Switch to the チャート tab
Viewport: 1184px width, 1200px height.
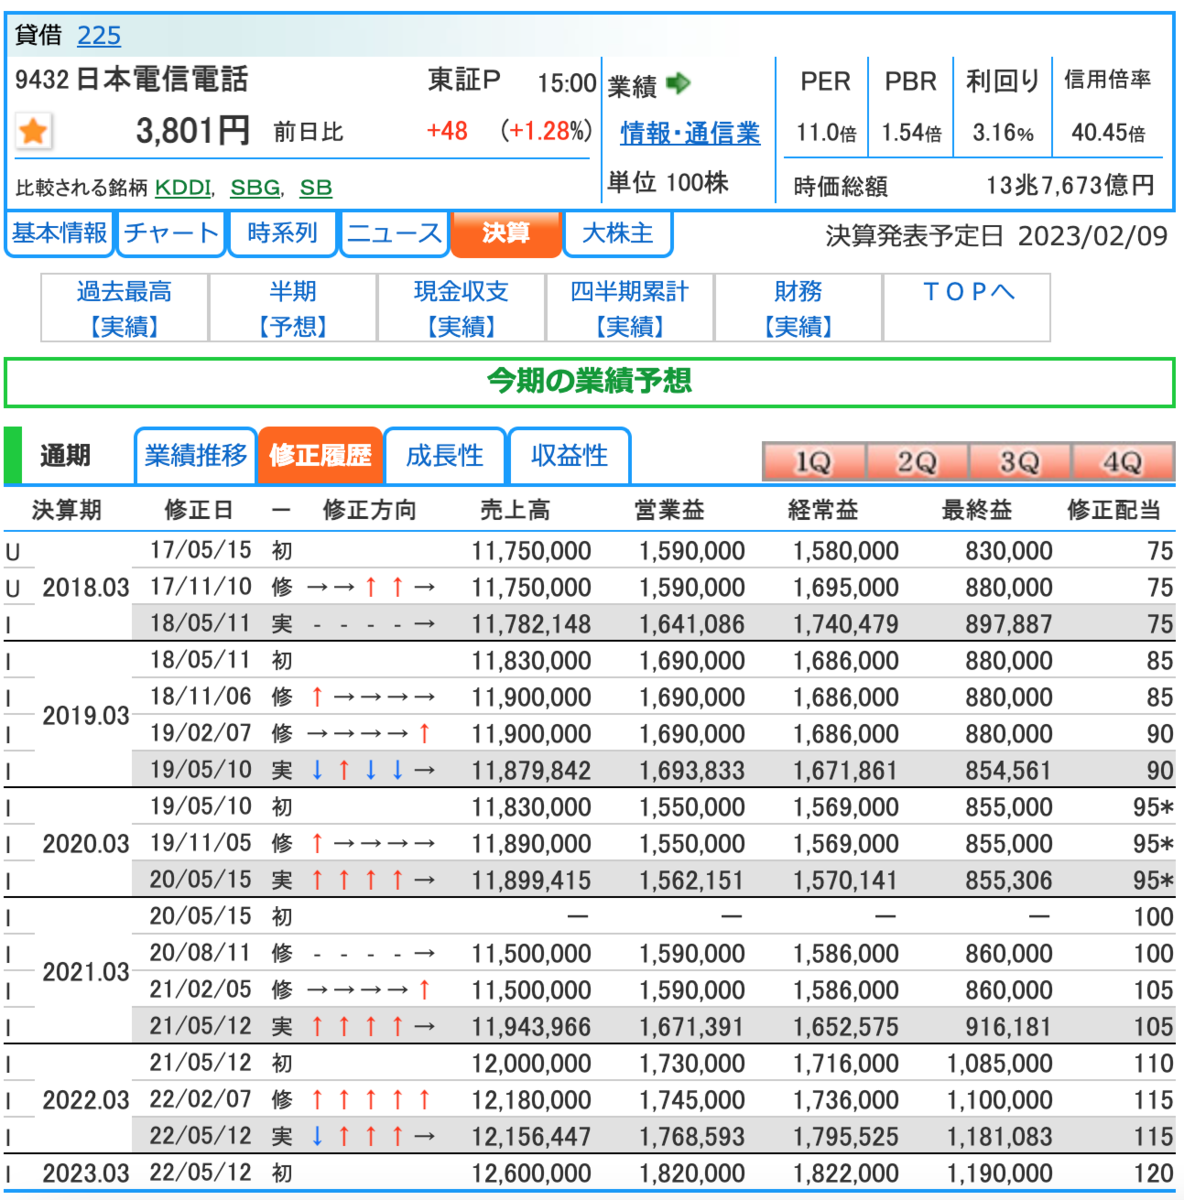171,233
